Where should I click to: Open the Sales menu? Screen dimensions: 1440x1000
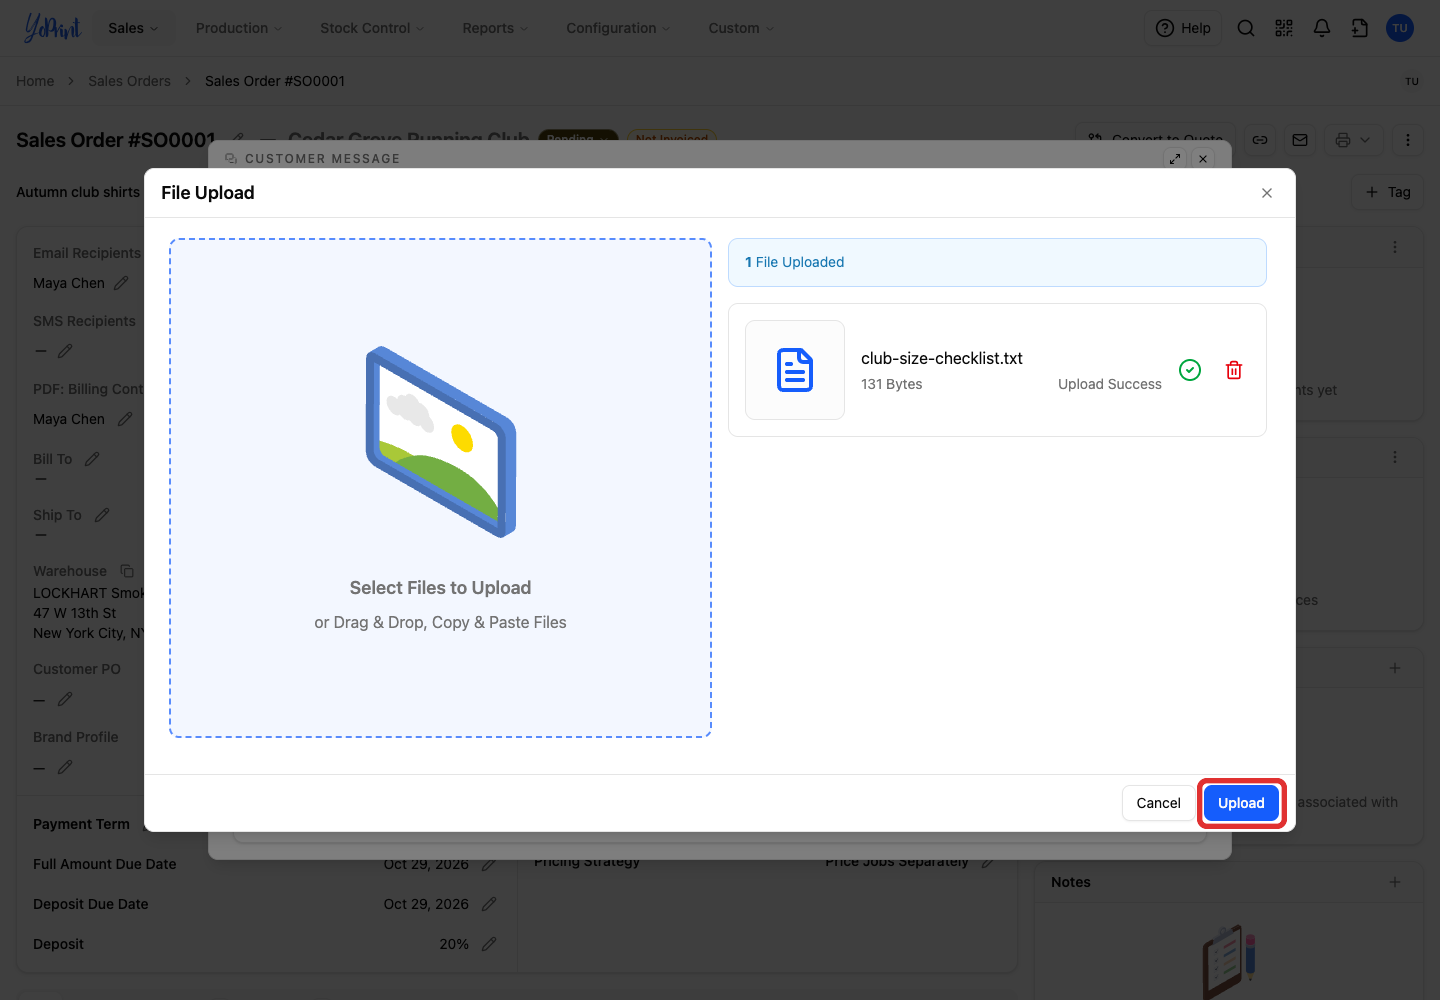pyautogui.click(x=133, y=28)
